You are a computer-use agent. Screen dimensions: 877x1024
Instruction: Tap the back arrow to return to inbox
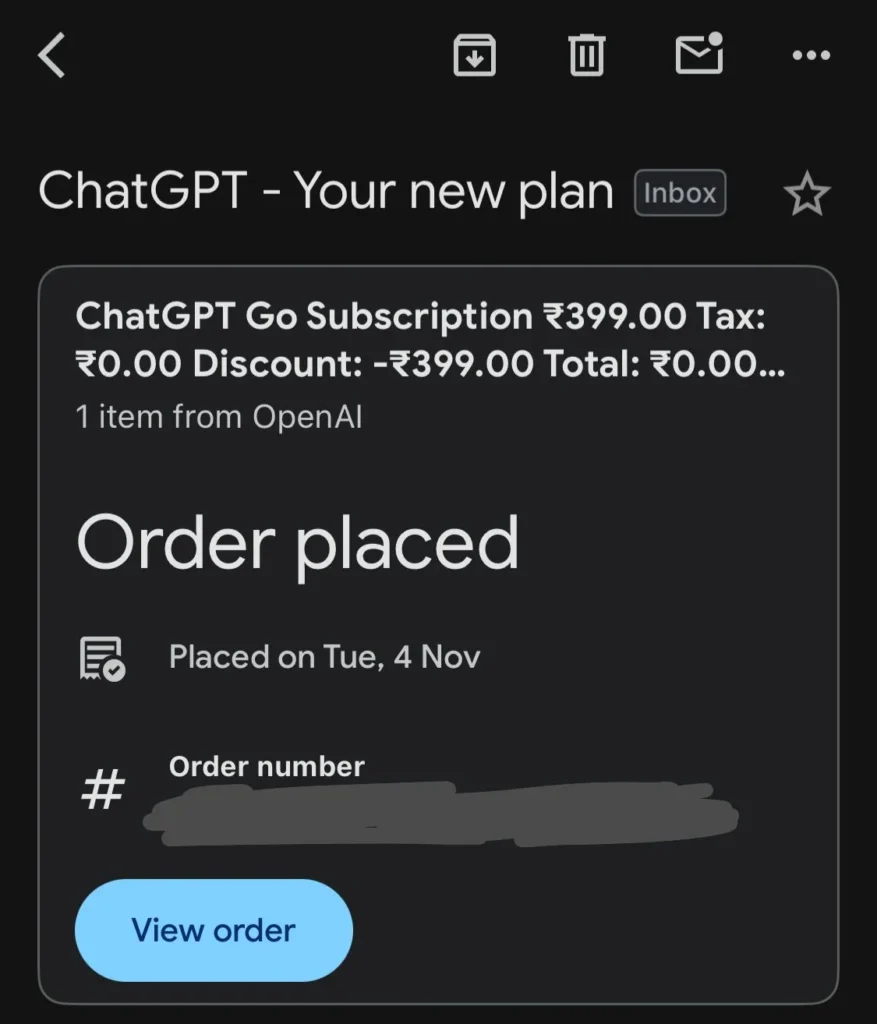click(x=50, y=55)
